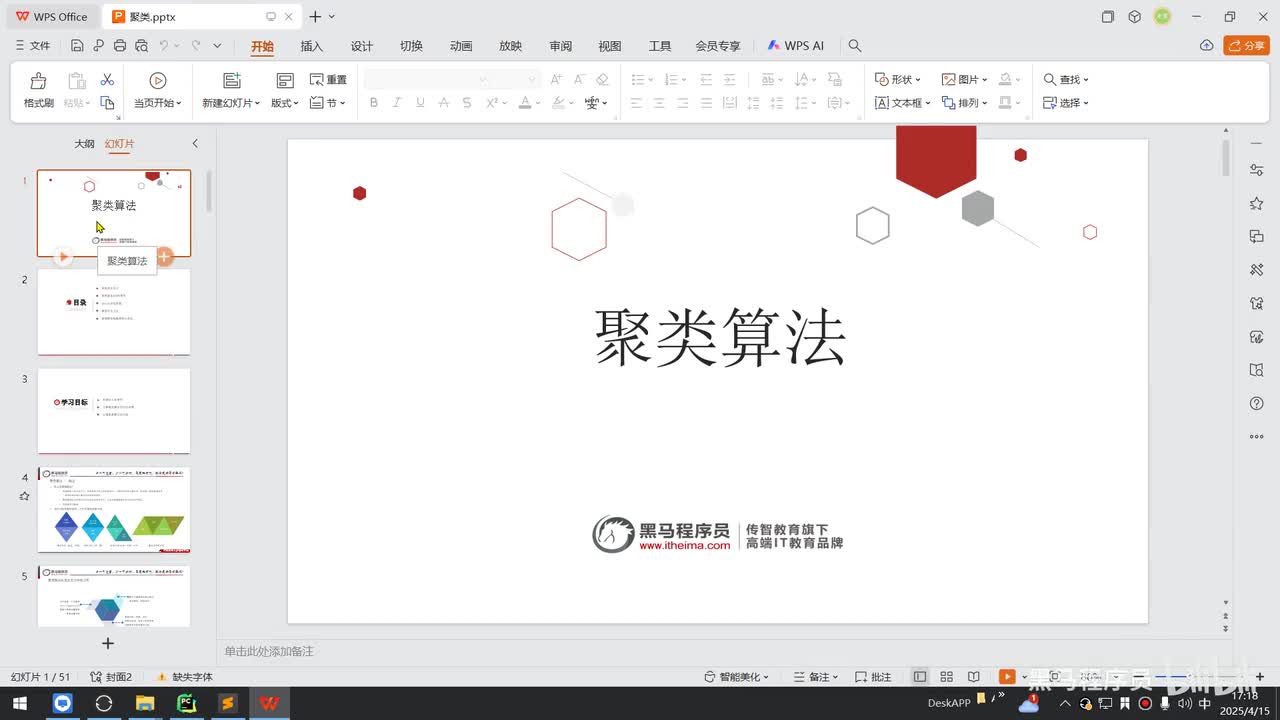The height and width of the screenshot is (720, 1280).
Task: Open the WPS Office home tab
Action: click(52, 17)
